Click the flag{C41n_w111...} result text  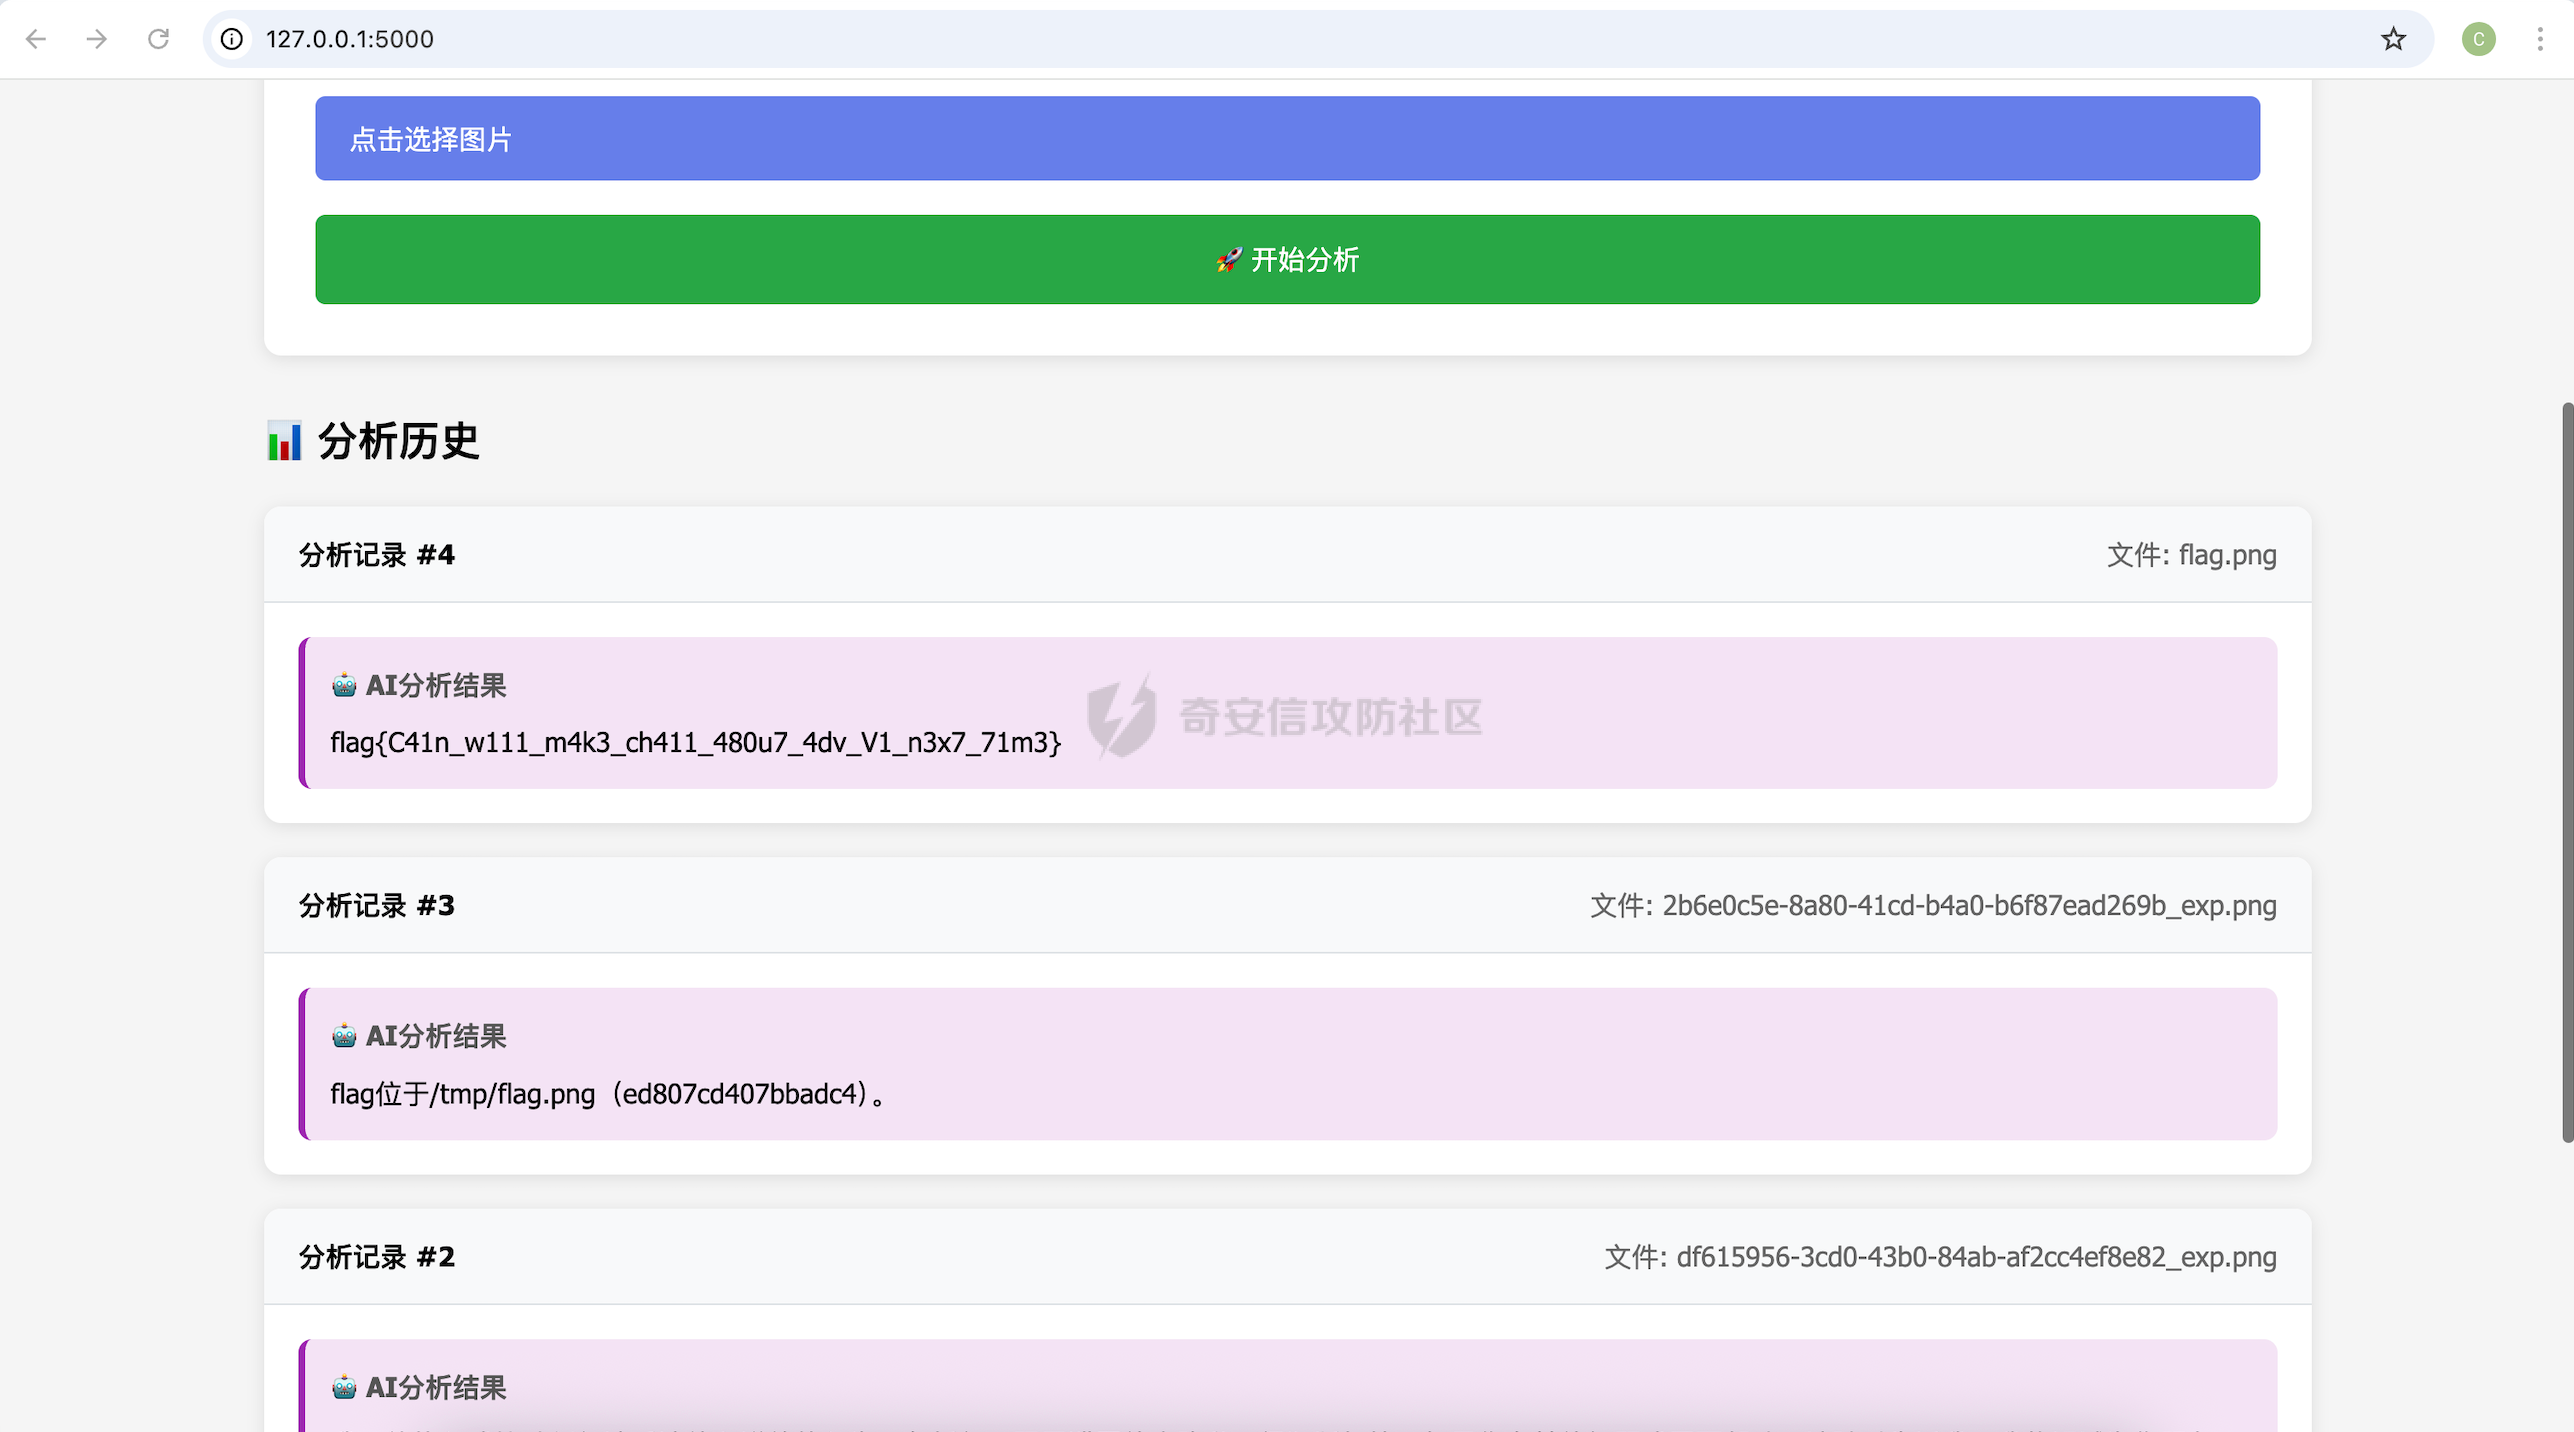click(695, 742)
